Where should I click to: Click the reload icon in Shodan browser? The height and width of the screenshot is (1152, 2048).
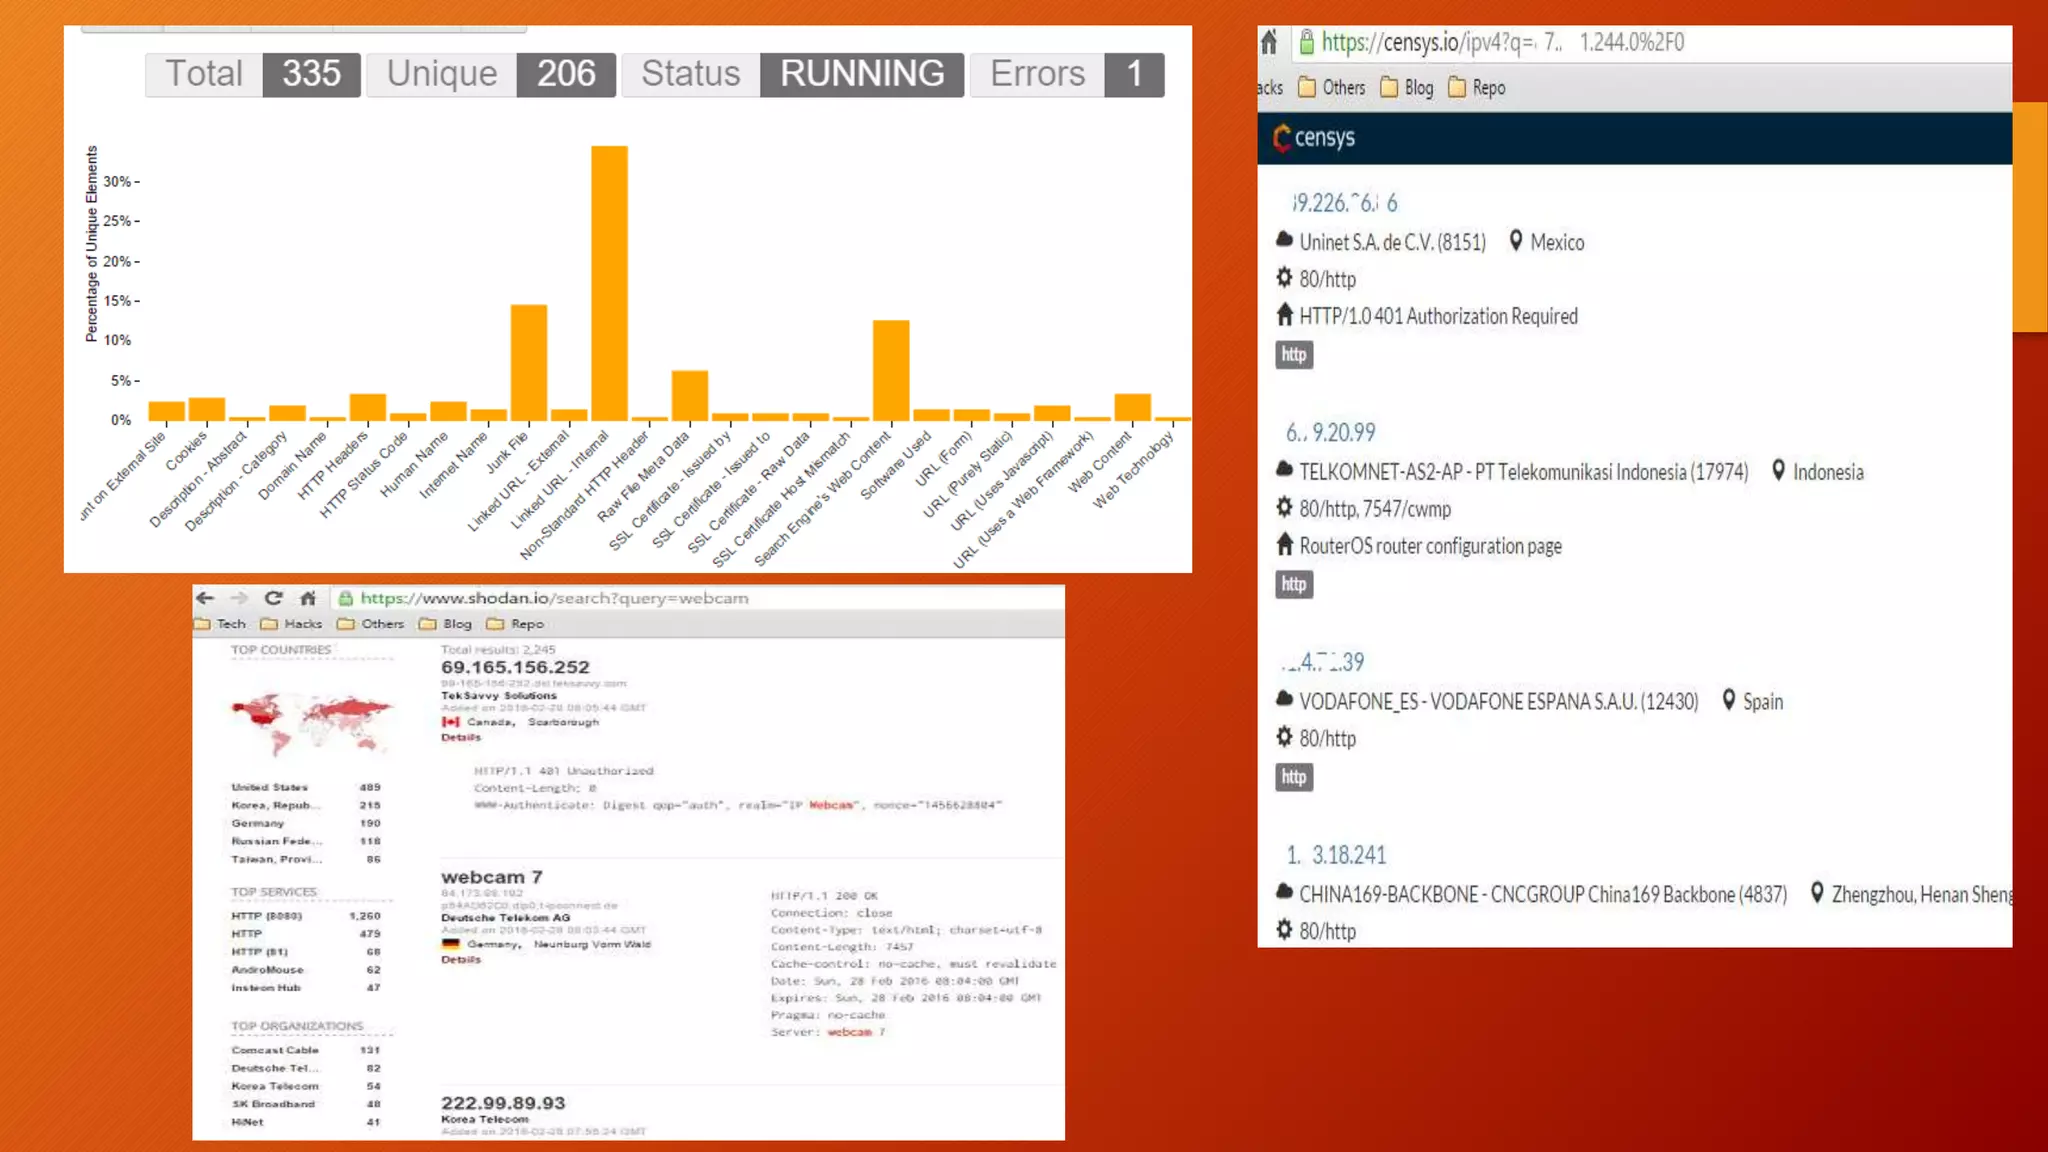(273, 598)
